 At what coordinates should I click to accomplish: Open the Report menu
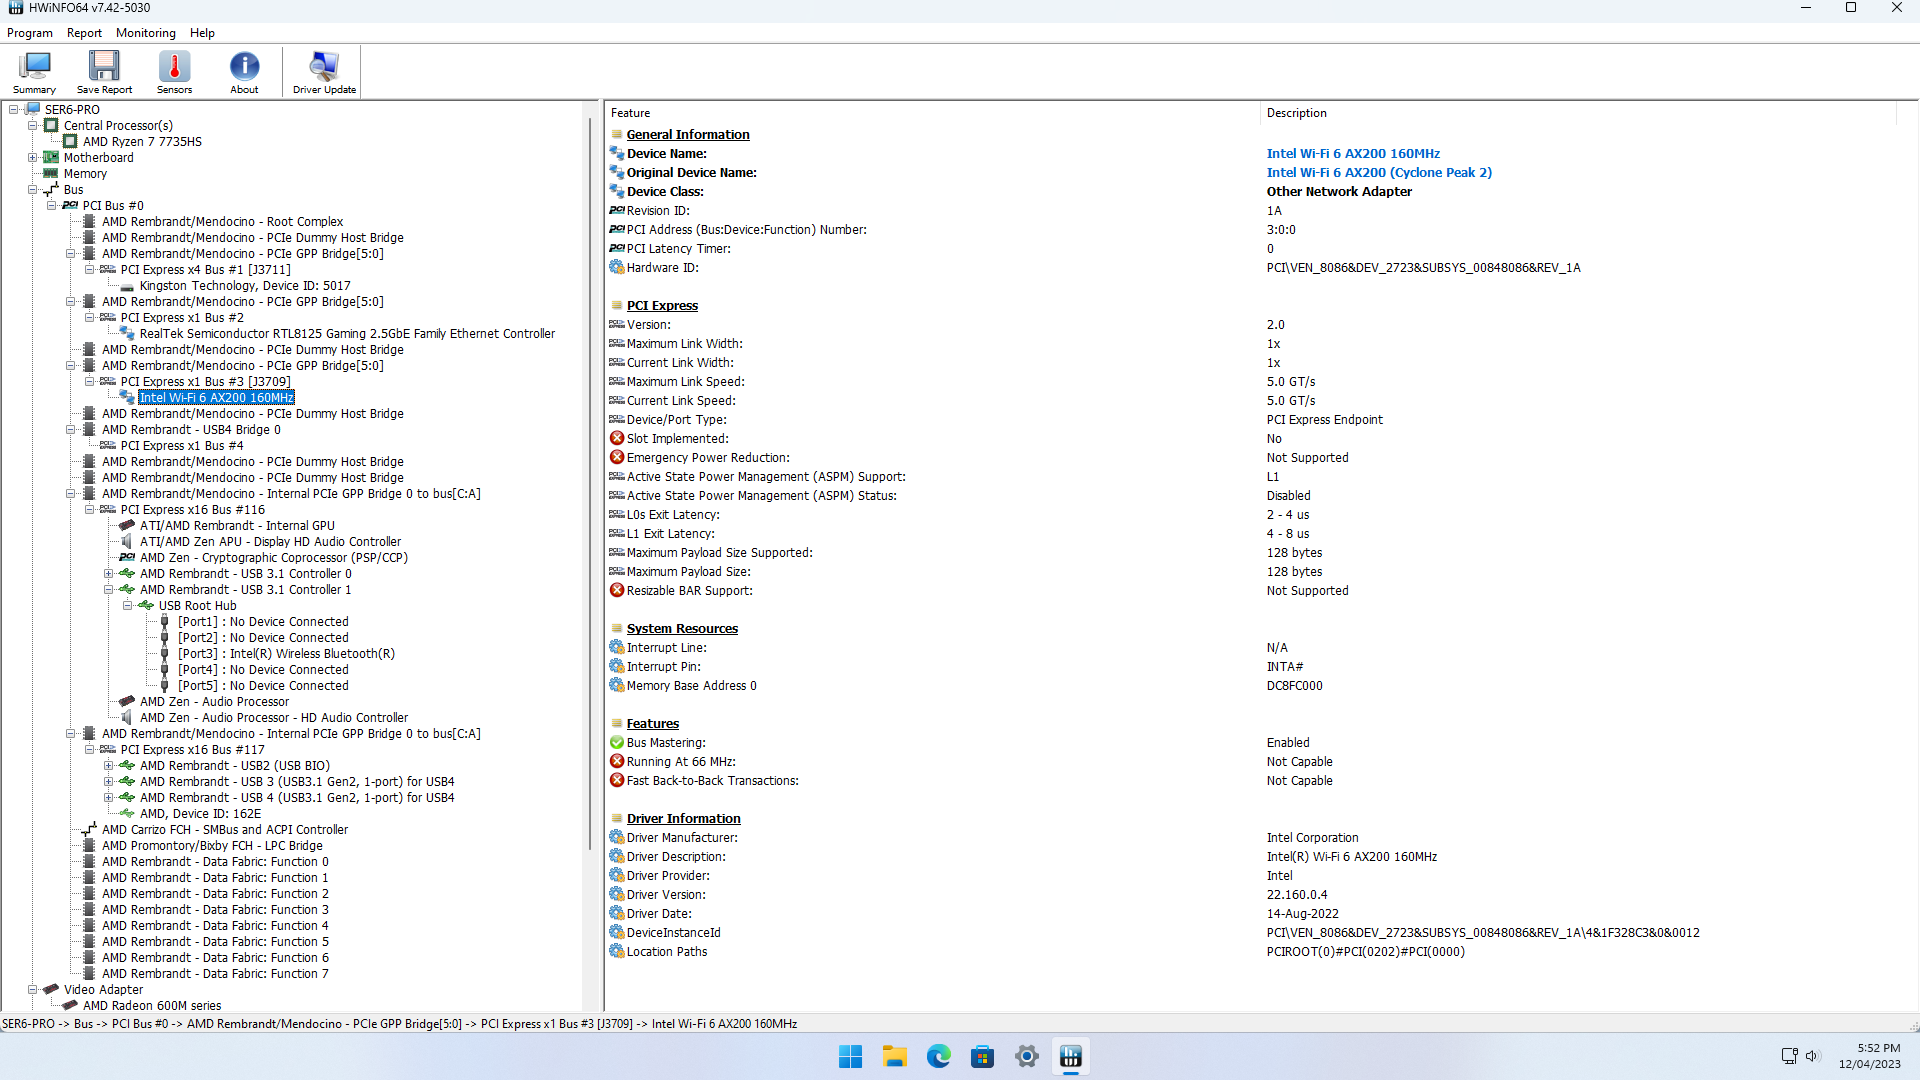click(84, 33)
